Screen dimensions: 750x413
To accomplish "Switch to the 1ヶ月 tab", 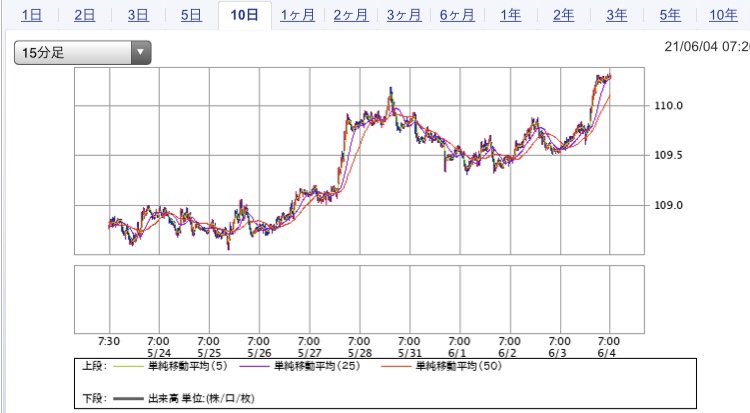I will pyautogui.click(x=298, y=15).
